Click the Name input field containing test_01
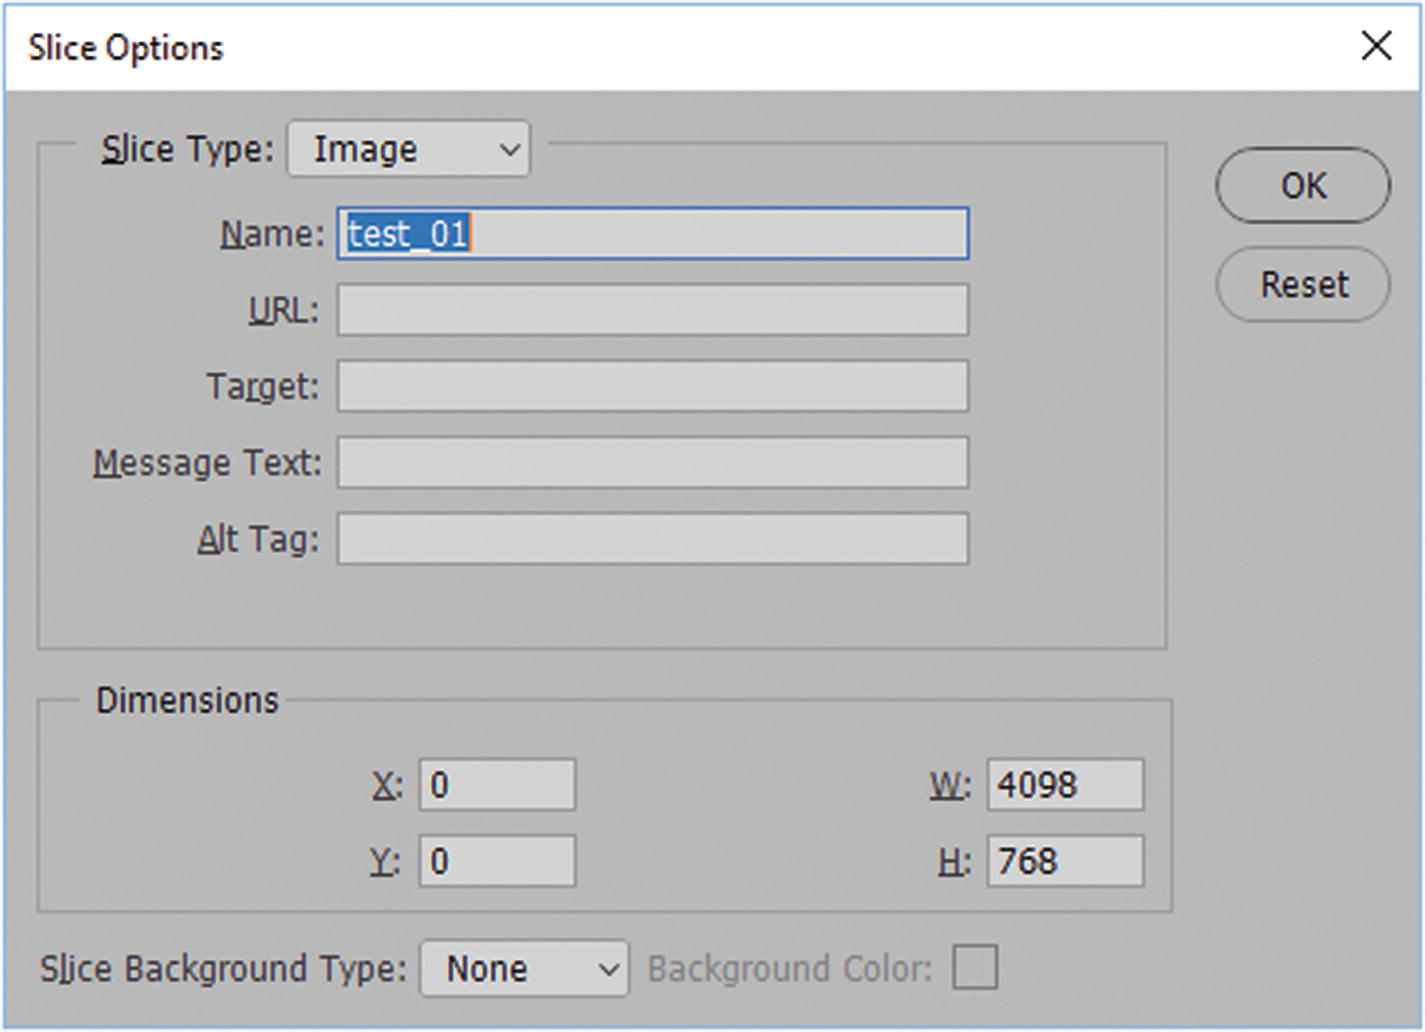 tap(652, 234)
